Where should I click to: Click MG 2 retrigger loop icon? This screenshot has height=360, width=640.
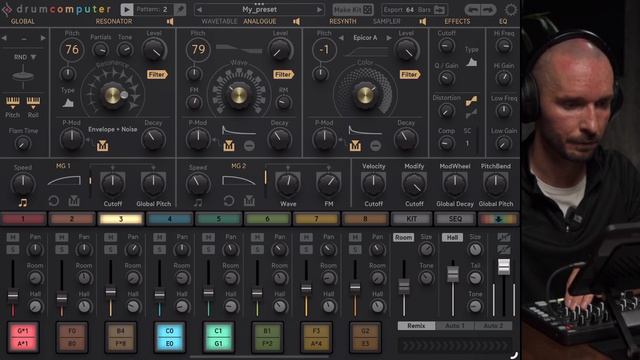[x=229, y=201]
